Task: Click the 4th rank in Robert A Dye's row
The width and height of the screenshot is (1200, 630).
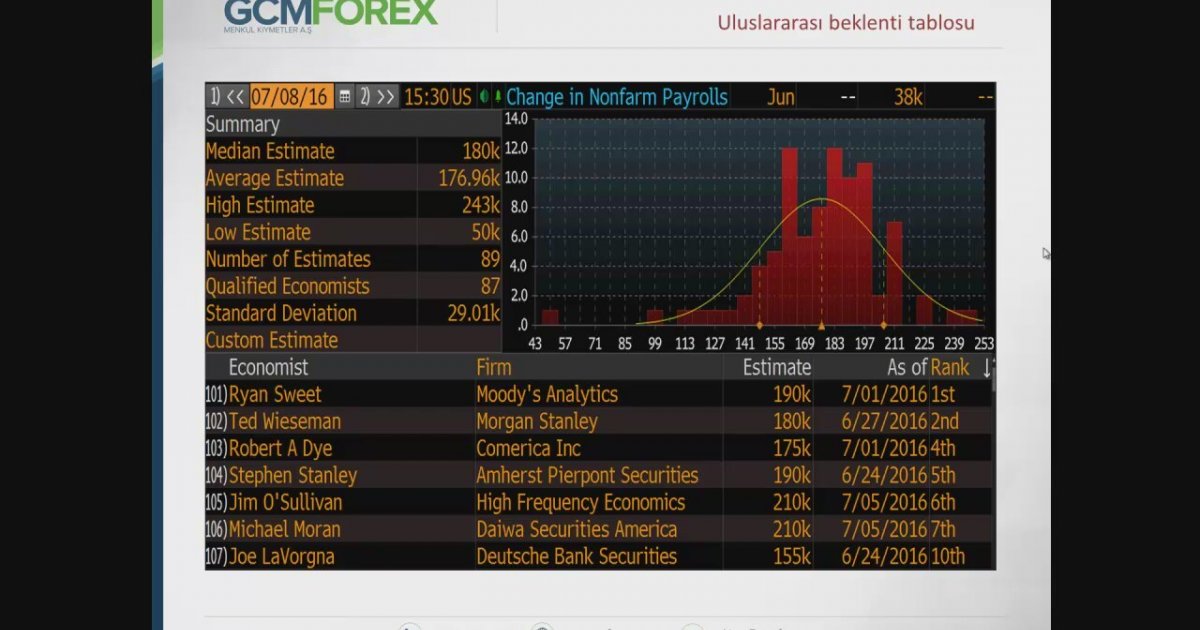Action: click(x=944, y=448)
